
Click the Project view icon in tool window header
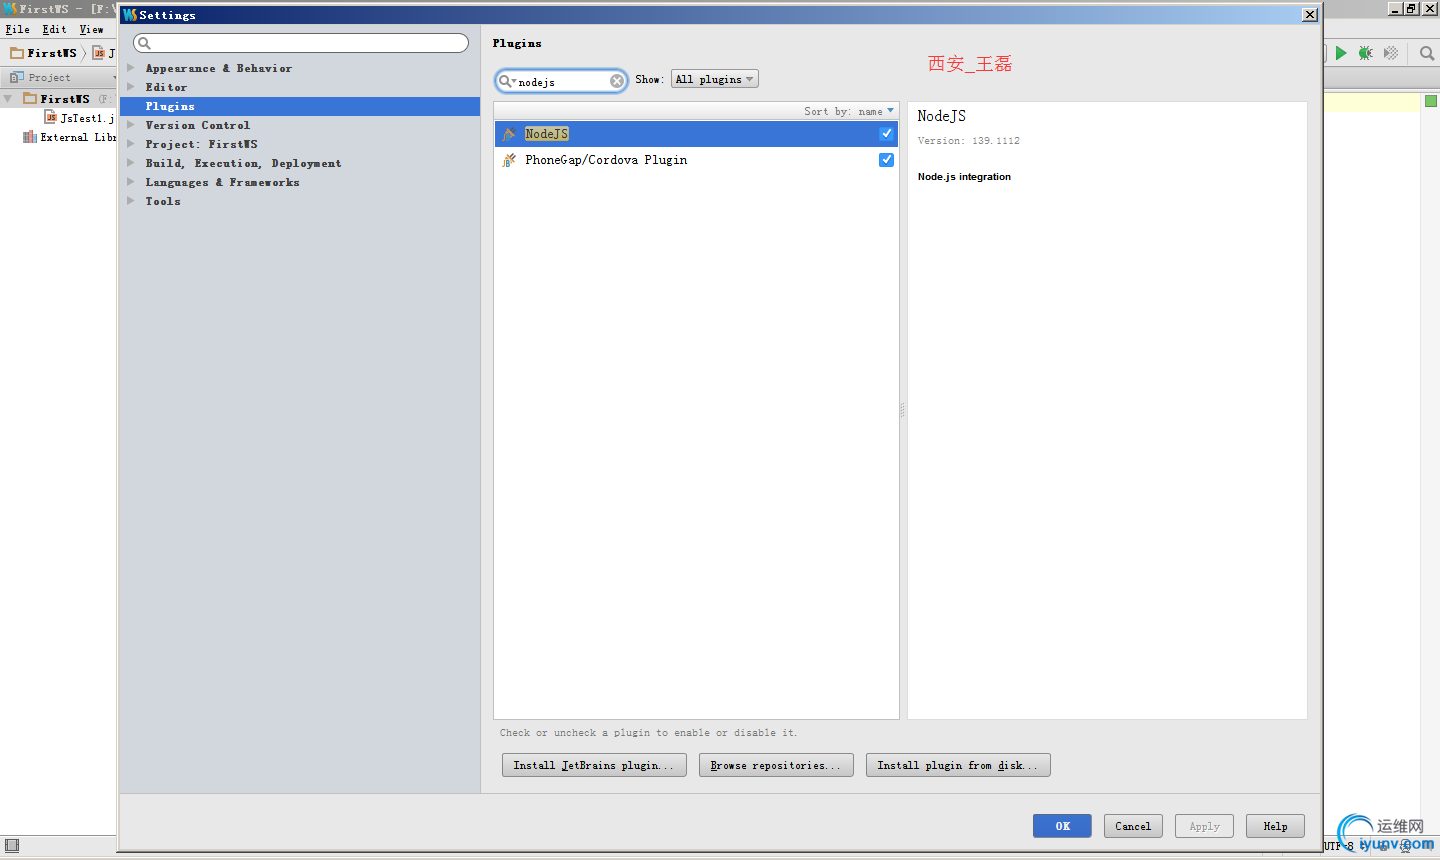pyautogui.click(x=16, y=77)
